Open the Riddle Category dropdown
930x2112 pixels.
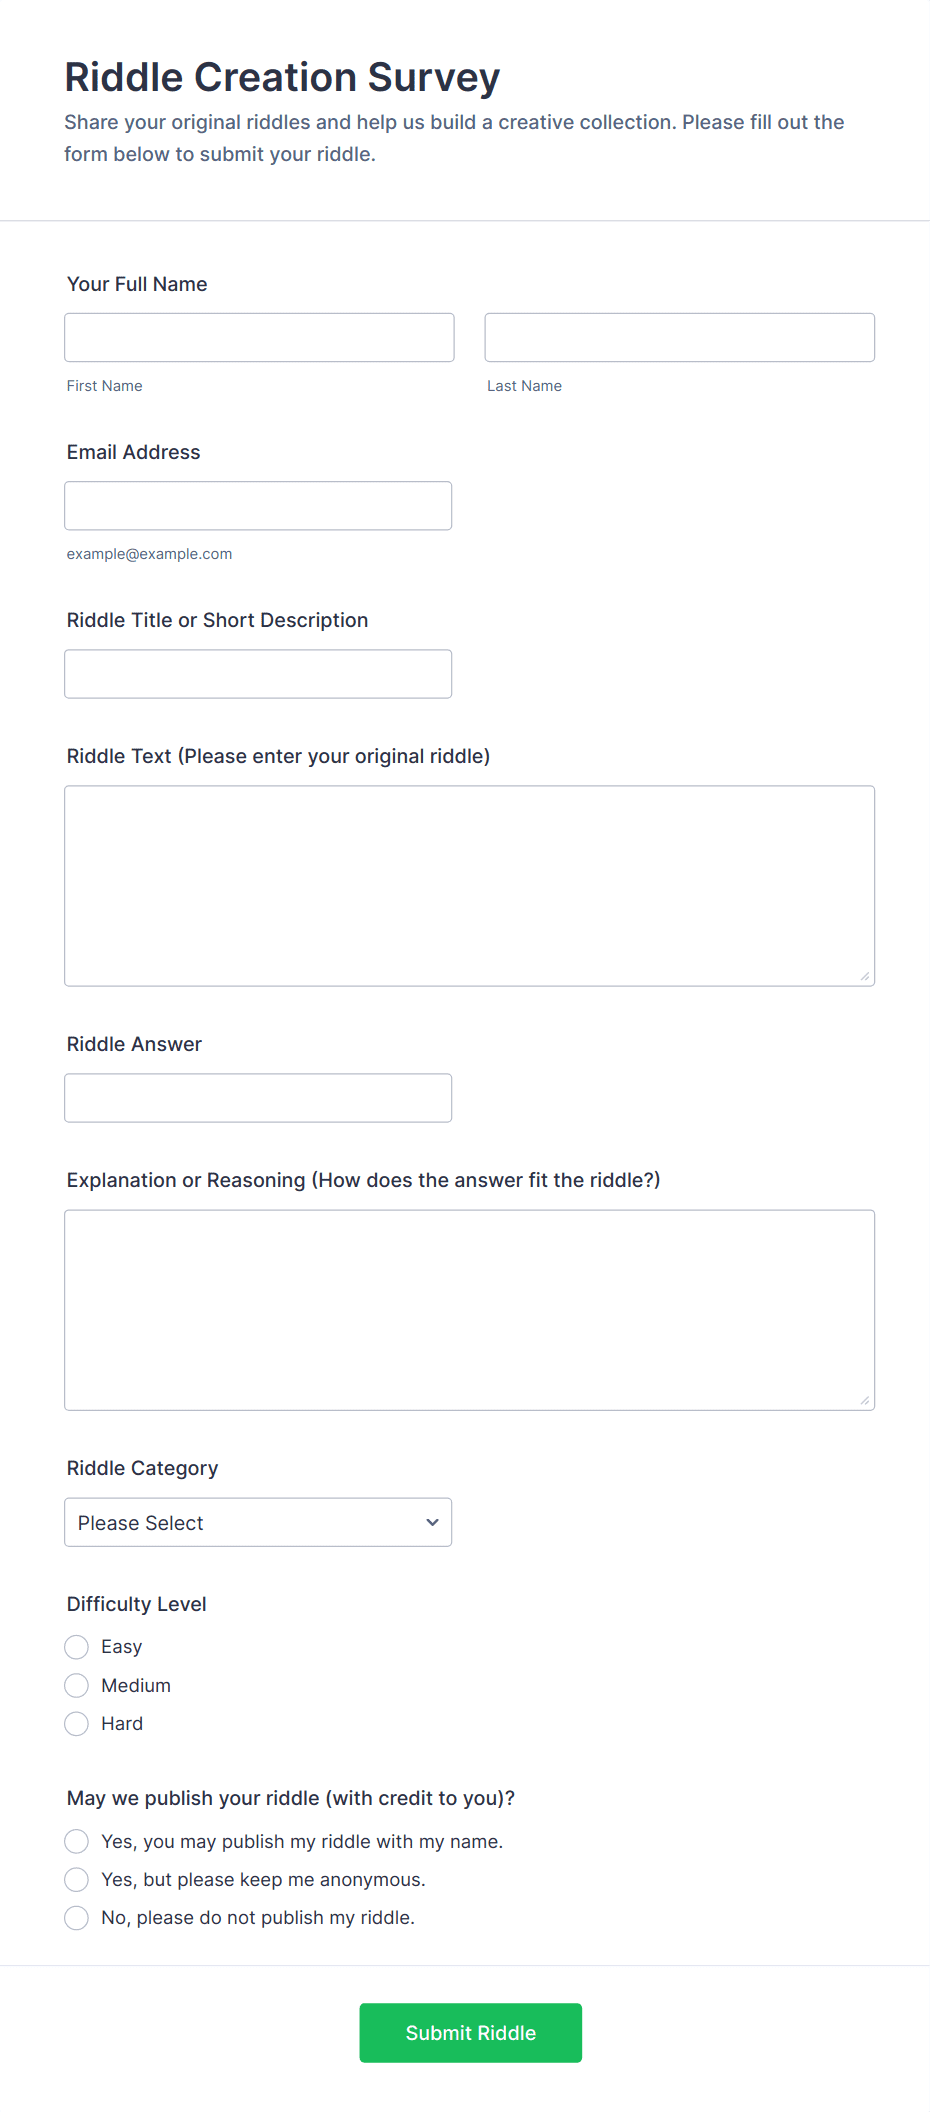pos(257,1522)
